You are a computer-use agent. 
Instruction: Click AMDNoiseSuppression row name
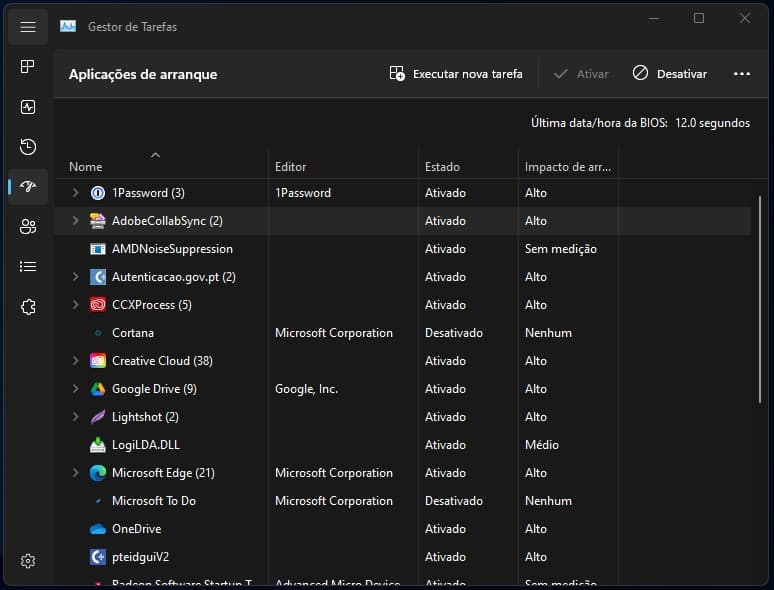172,249
